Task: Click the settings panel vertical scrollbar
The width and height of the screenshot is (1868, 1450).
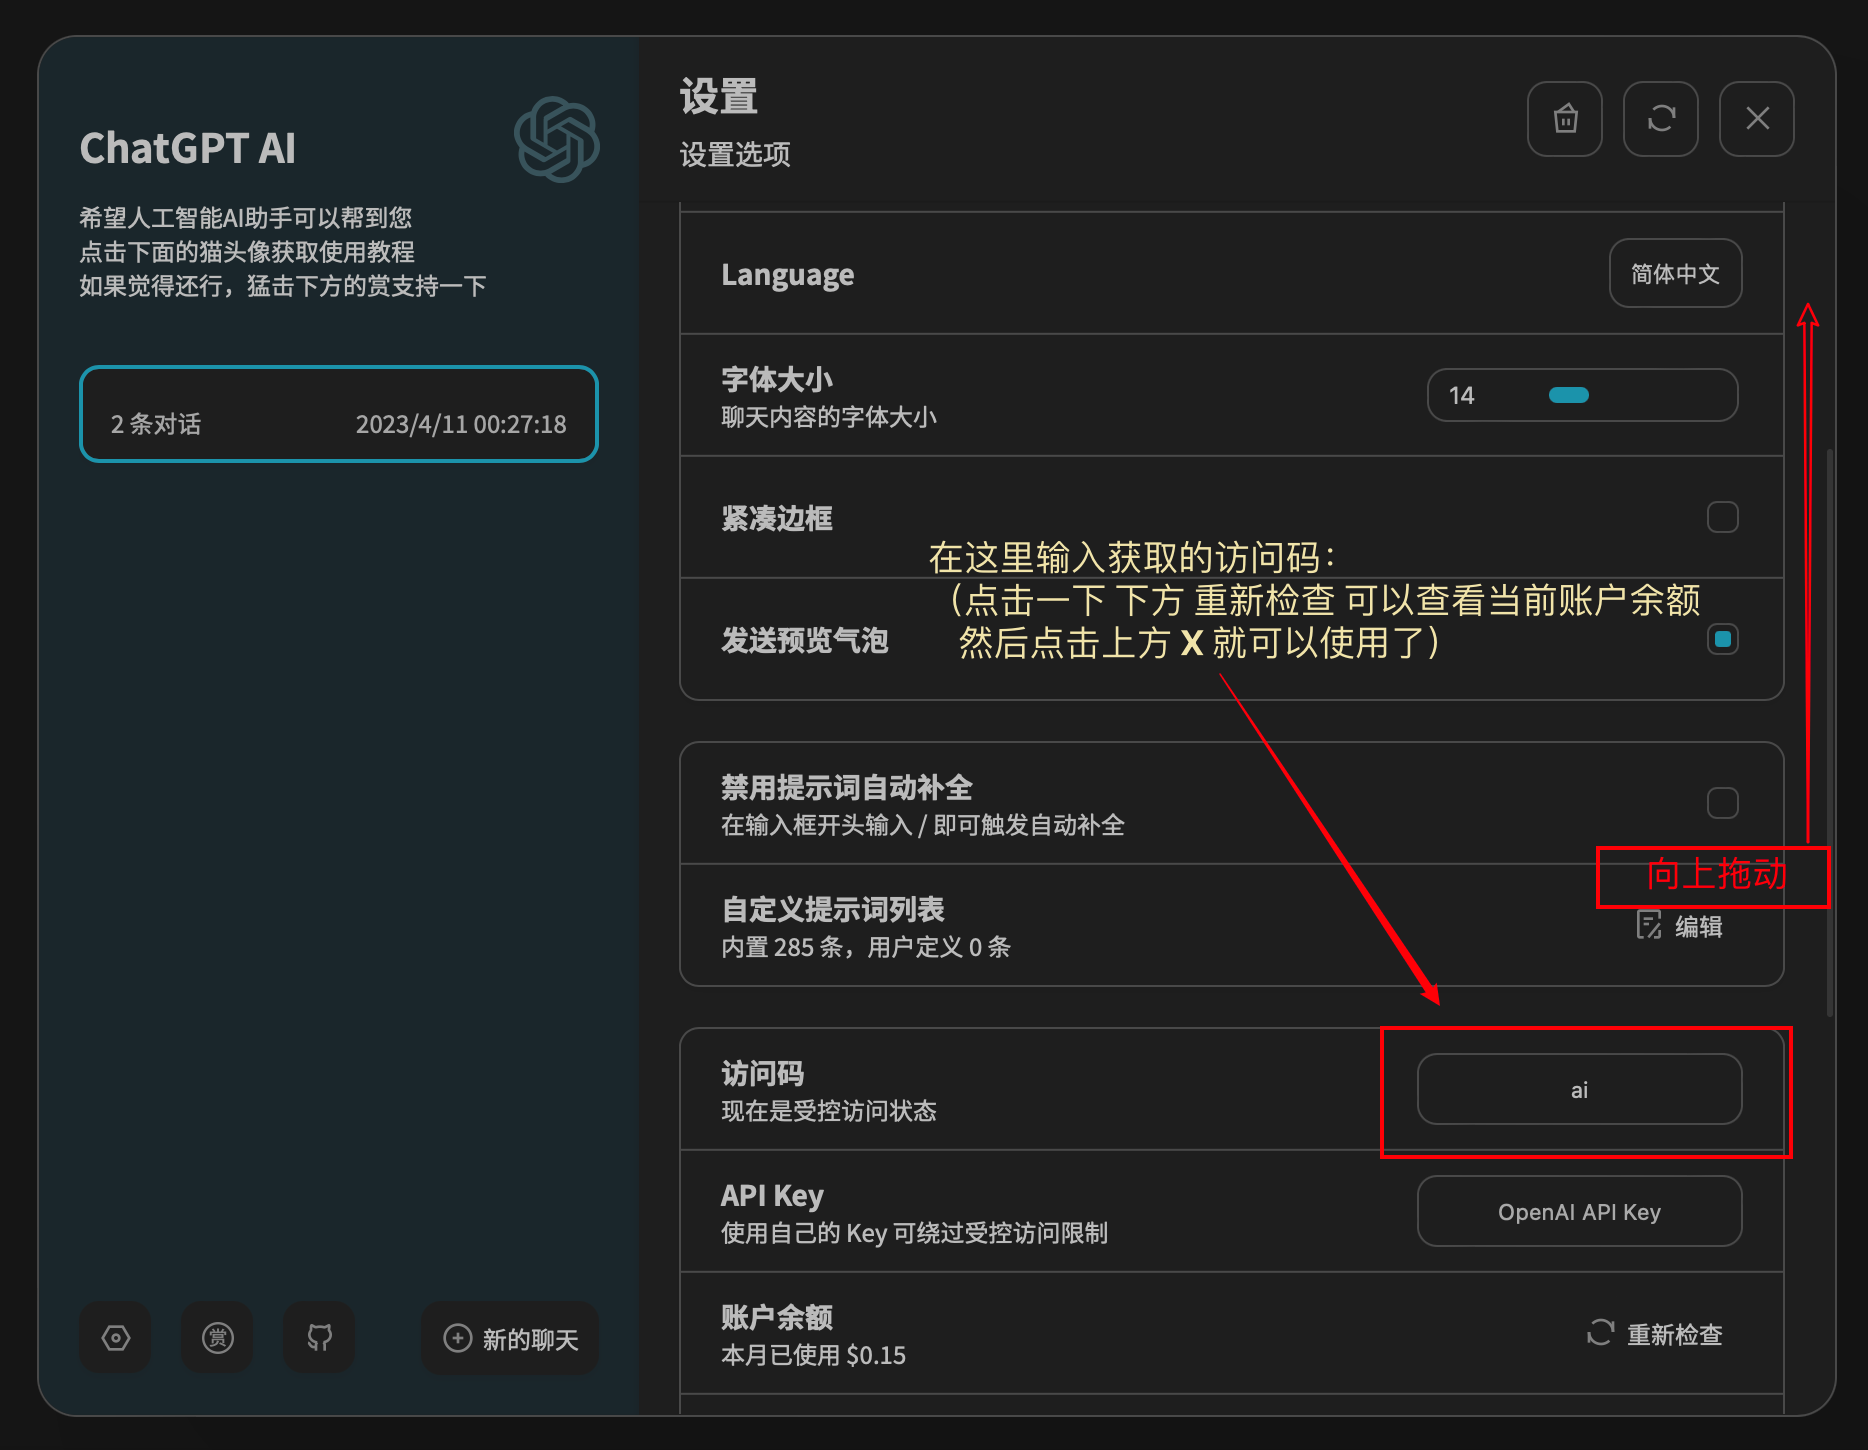Action: point(1830,732)
